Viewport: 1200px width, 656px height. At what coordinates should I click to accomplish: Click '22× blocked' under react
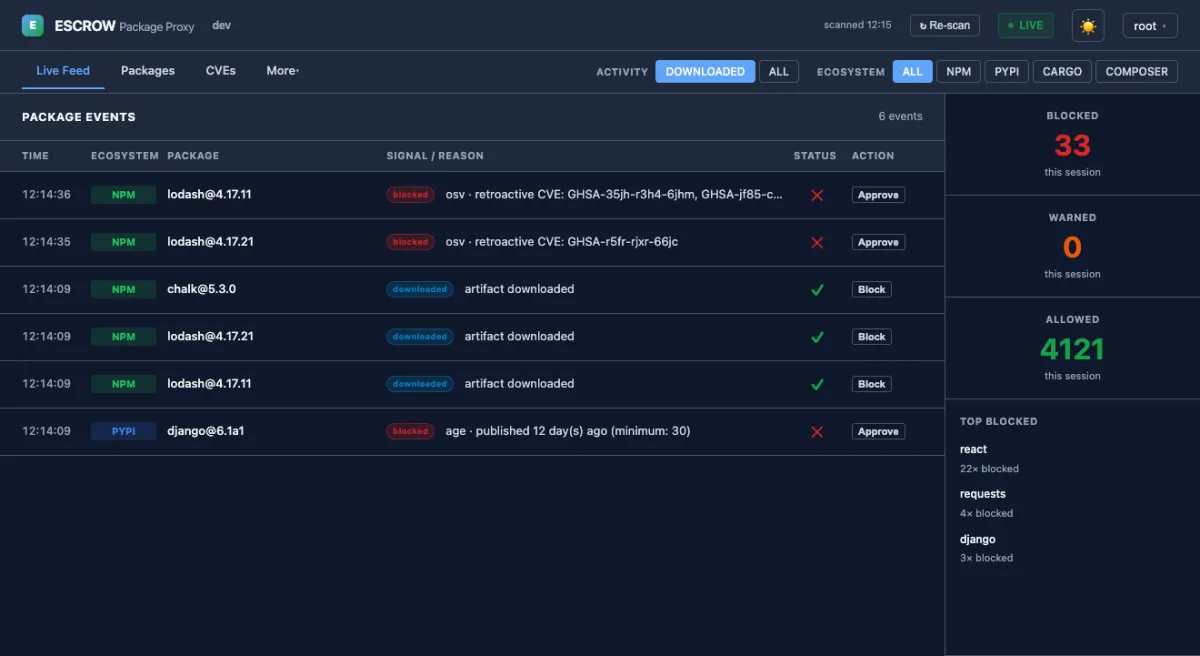tap(989, 469)
